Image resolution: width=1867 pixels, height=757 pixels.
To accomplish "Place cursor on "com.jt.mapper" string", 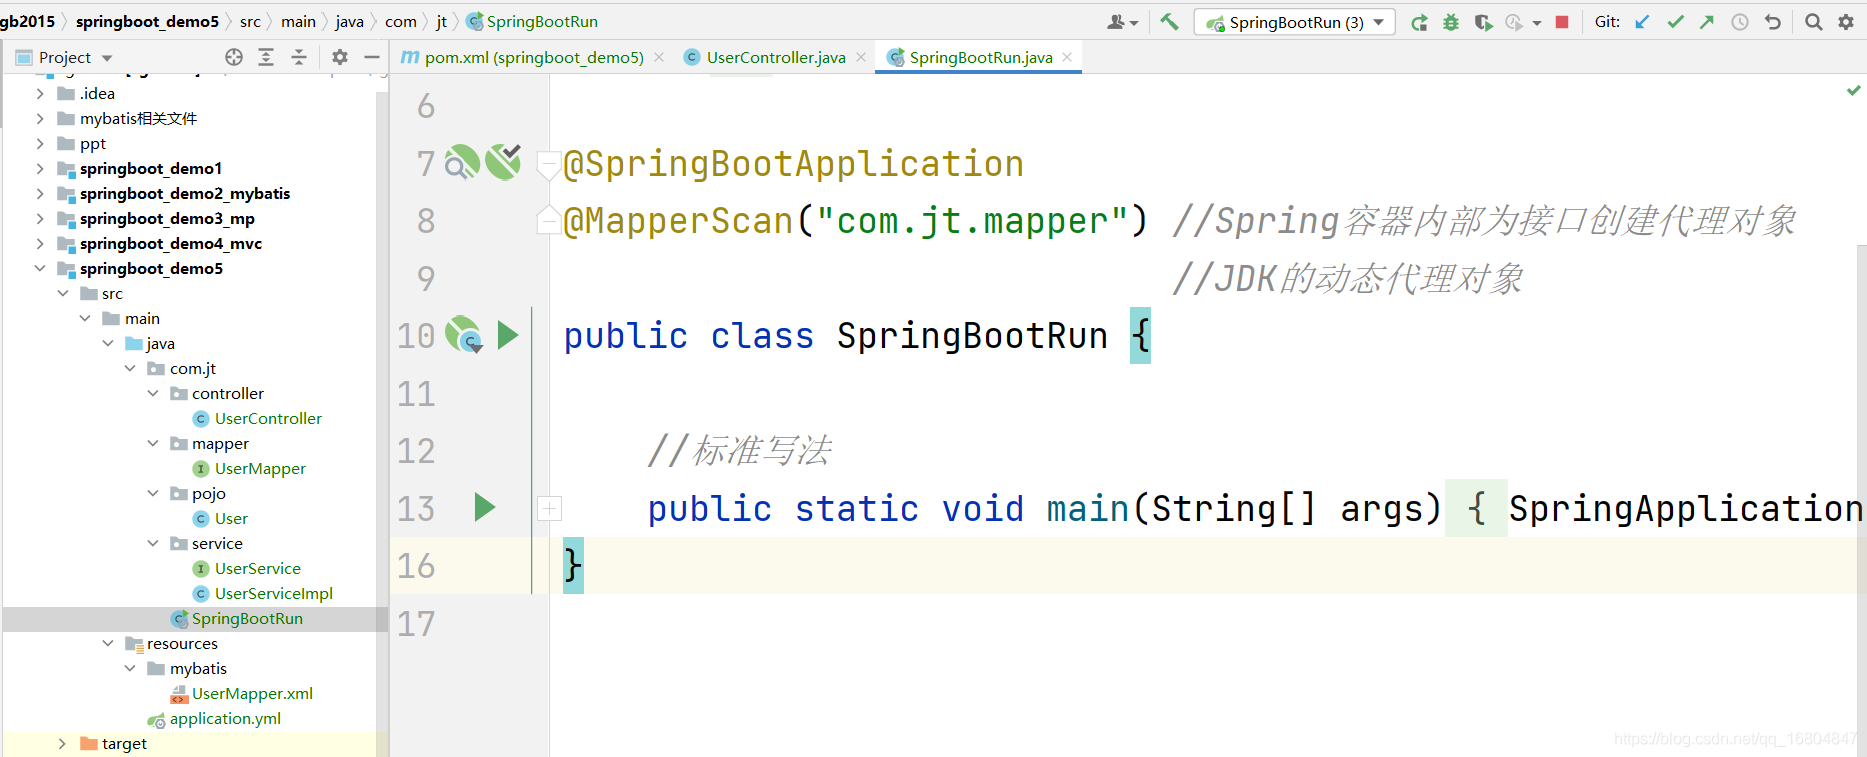I will 973,221.
